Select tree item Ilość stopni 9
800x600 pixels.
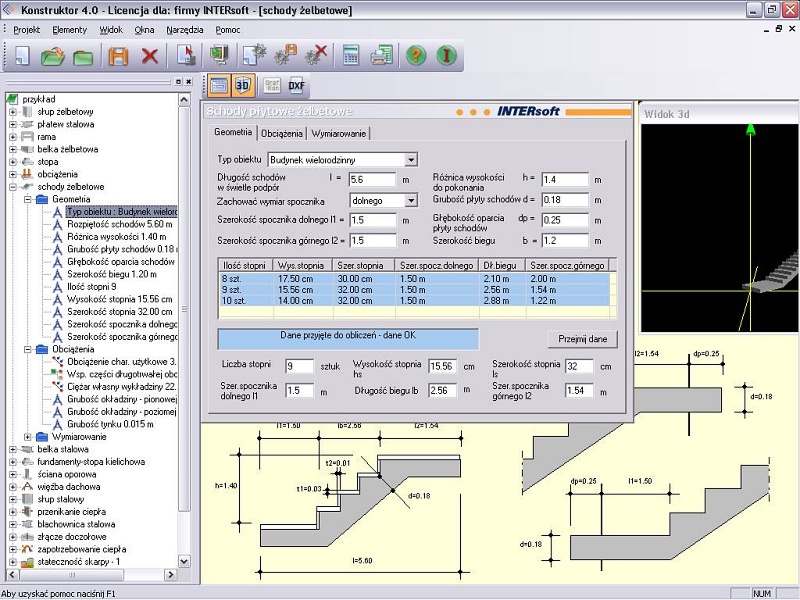(92, 287)
